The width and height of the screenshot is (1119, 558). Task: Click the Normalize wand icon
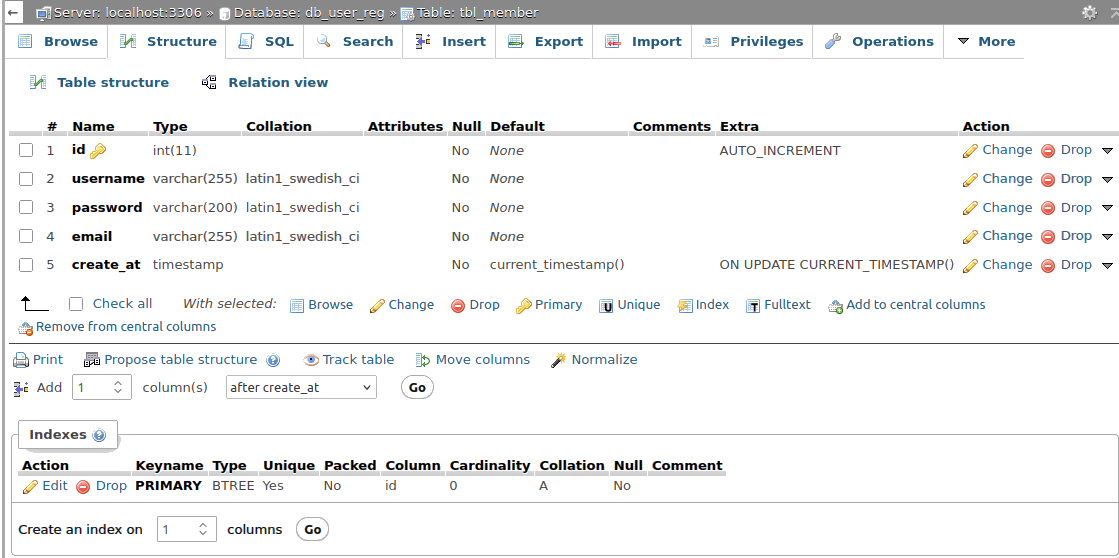point(558,360)
